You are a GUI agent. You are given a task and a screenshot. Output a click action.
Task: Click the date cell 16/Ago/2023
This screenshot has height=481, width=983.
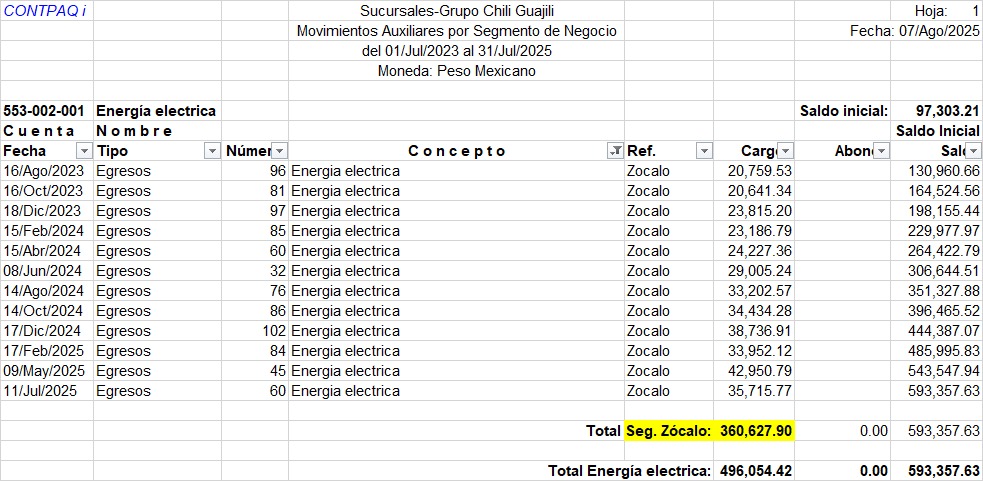[x=46, y=171]
